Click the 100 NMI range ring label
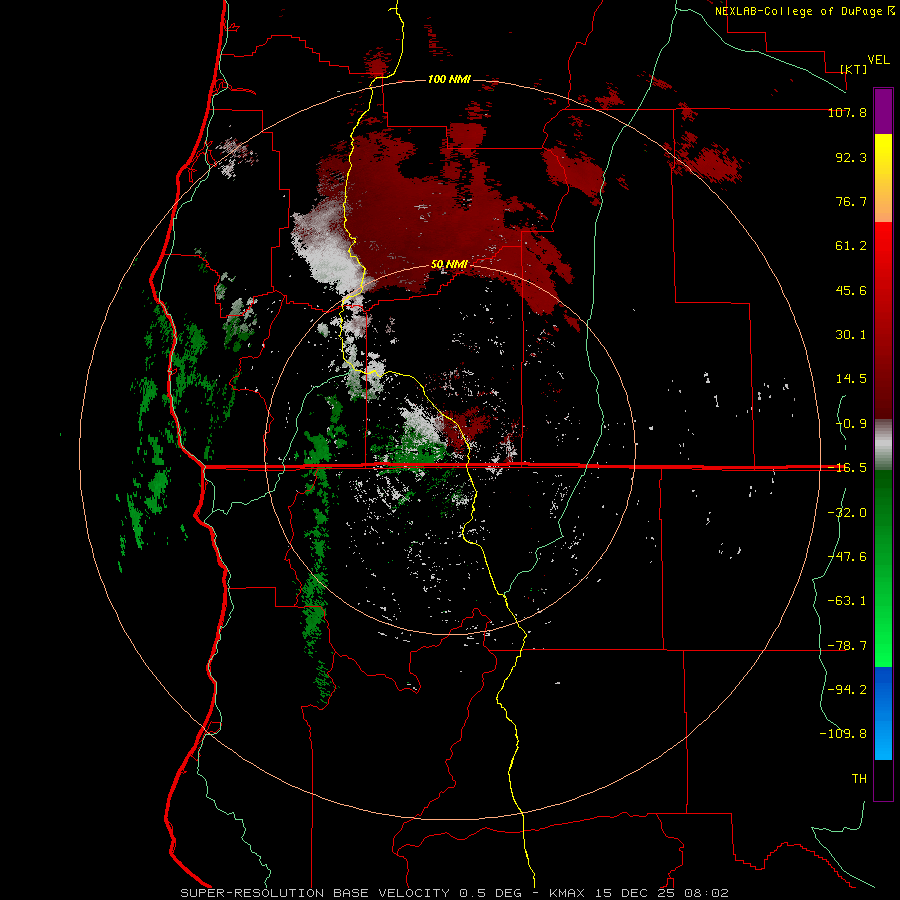 pyautogui.click(x=449, y=79)
